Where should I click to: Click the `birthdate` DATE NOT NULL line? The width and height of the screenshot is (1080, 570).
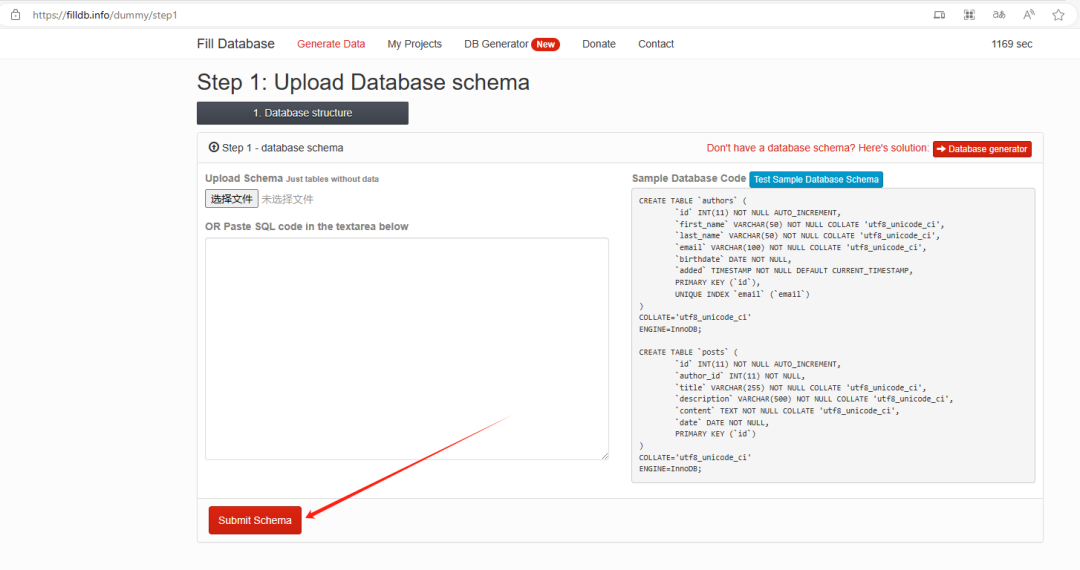click(x=733, y=260)
